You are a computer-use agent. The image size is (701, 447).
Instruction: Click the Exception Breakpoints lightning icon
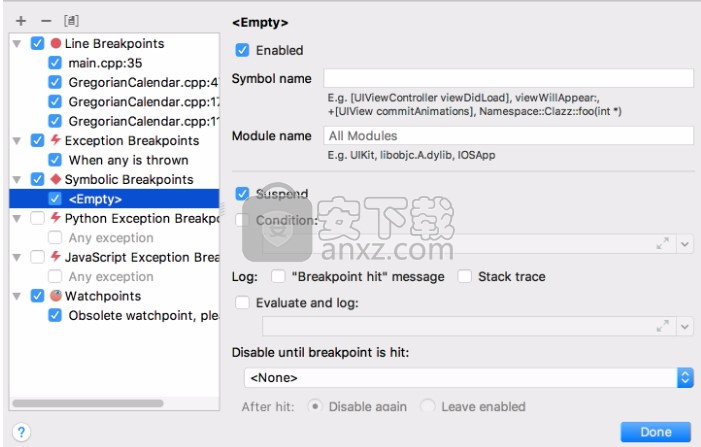coord(55,140)
